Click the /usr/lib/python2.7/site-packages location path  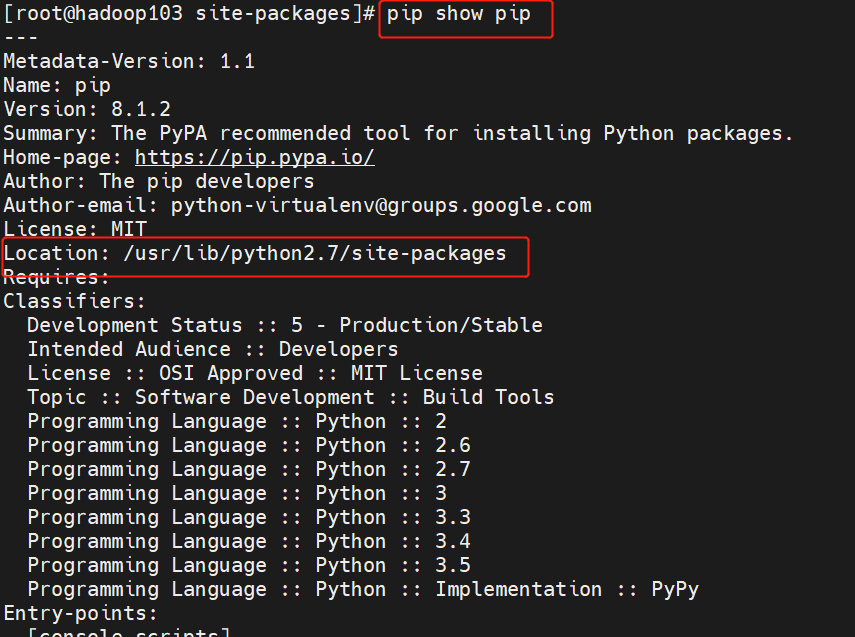[x=315, y=253]
